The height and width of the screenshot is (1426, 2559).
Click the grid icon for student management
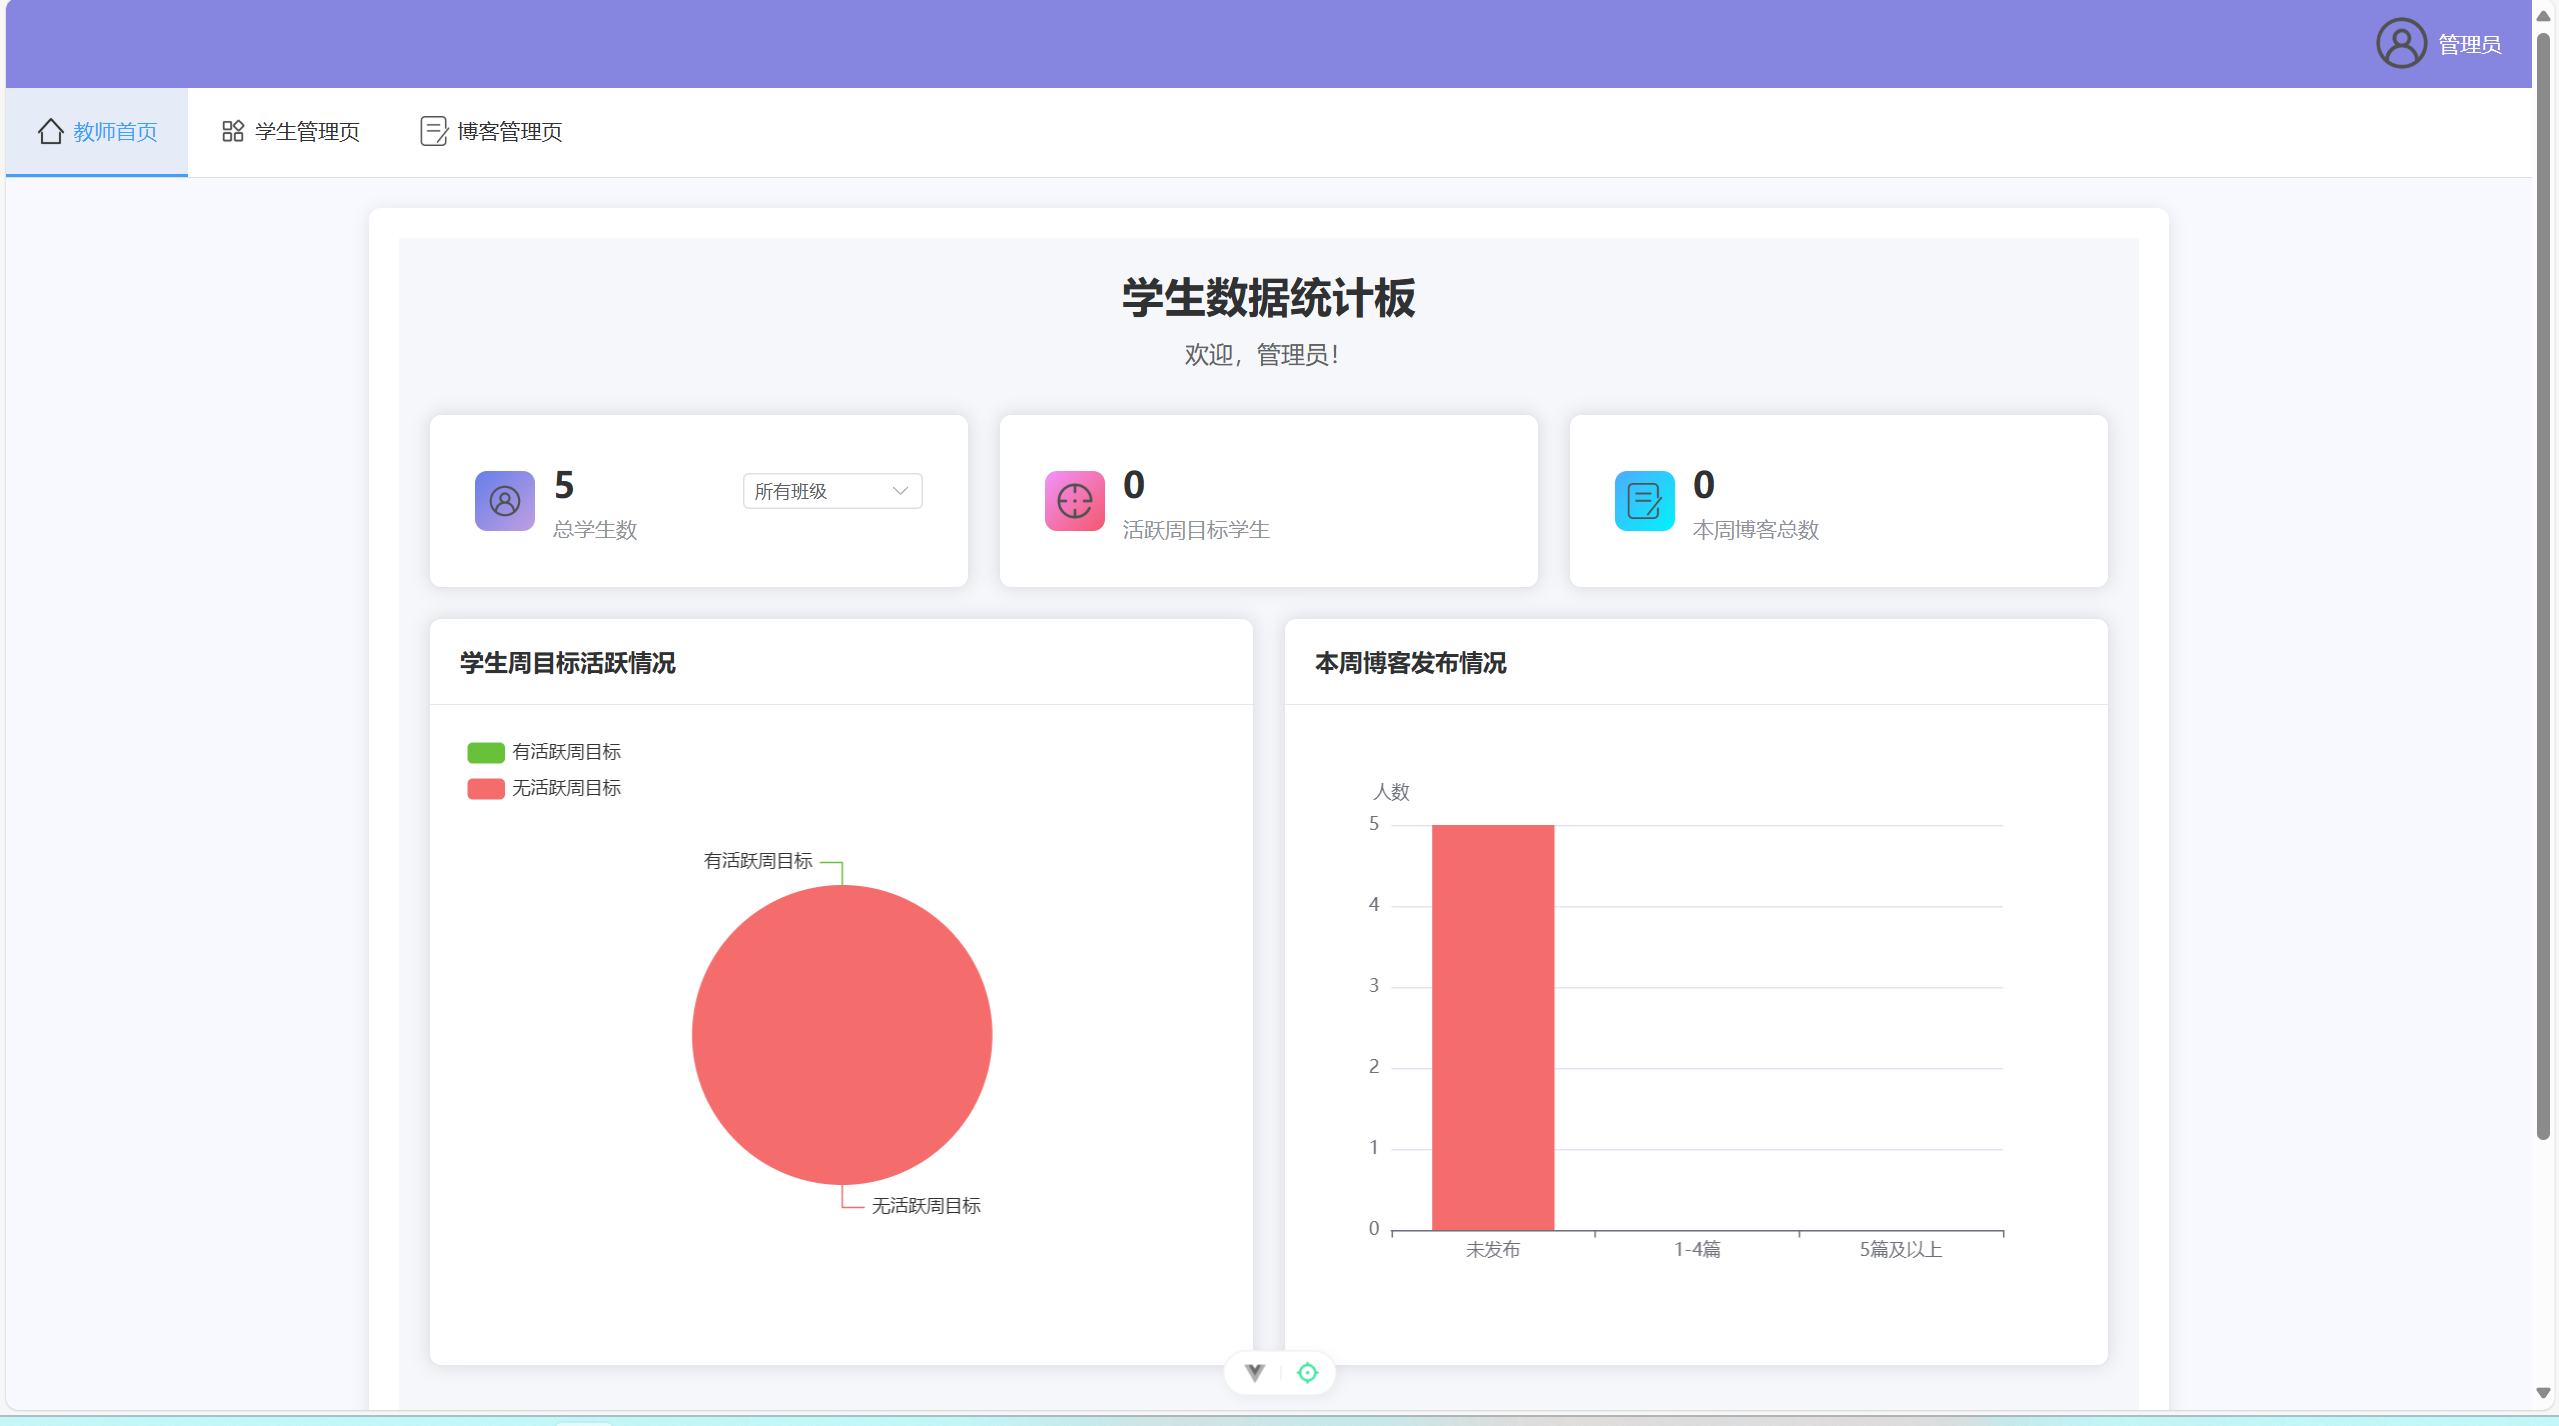pos(233,131)
